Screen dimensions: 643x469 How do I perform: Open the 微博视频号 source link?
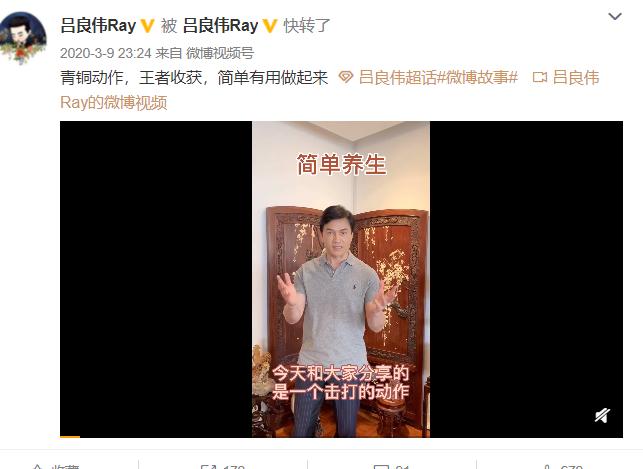pyautogui.click(x=220, y=53)
